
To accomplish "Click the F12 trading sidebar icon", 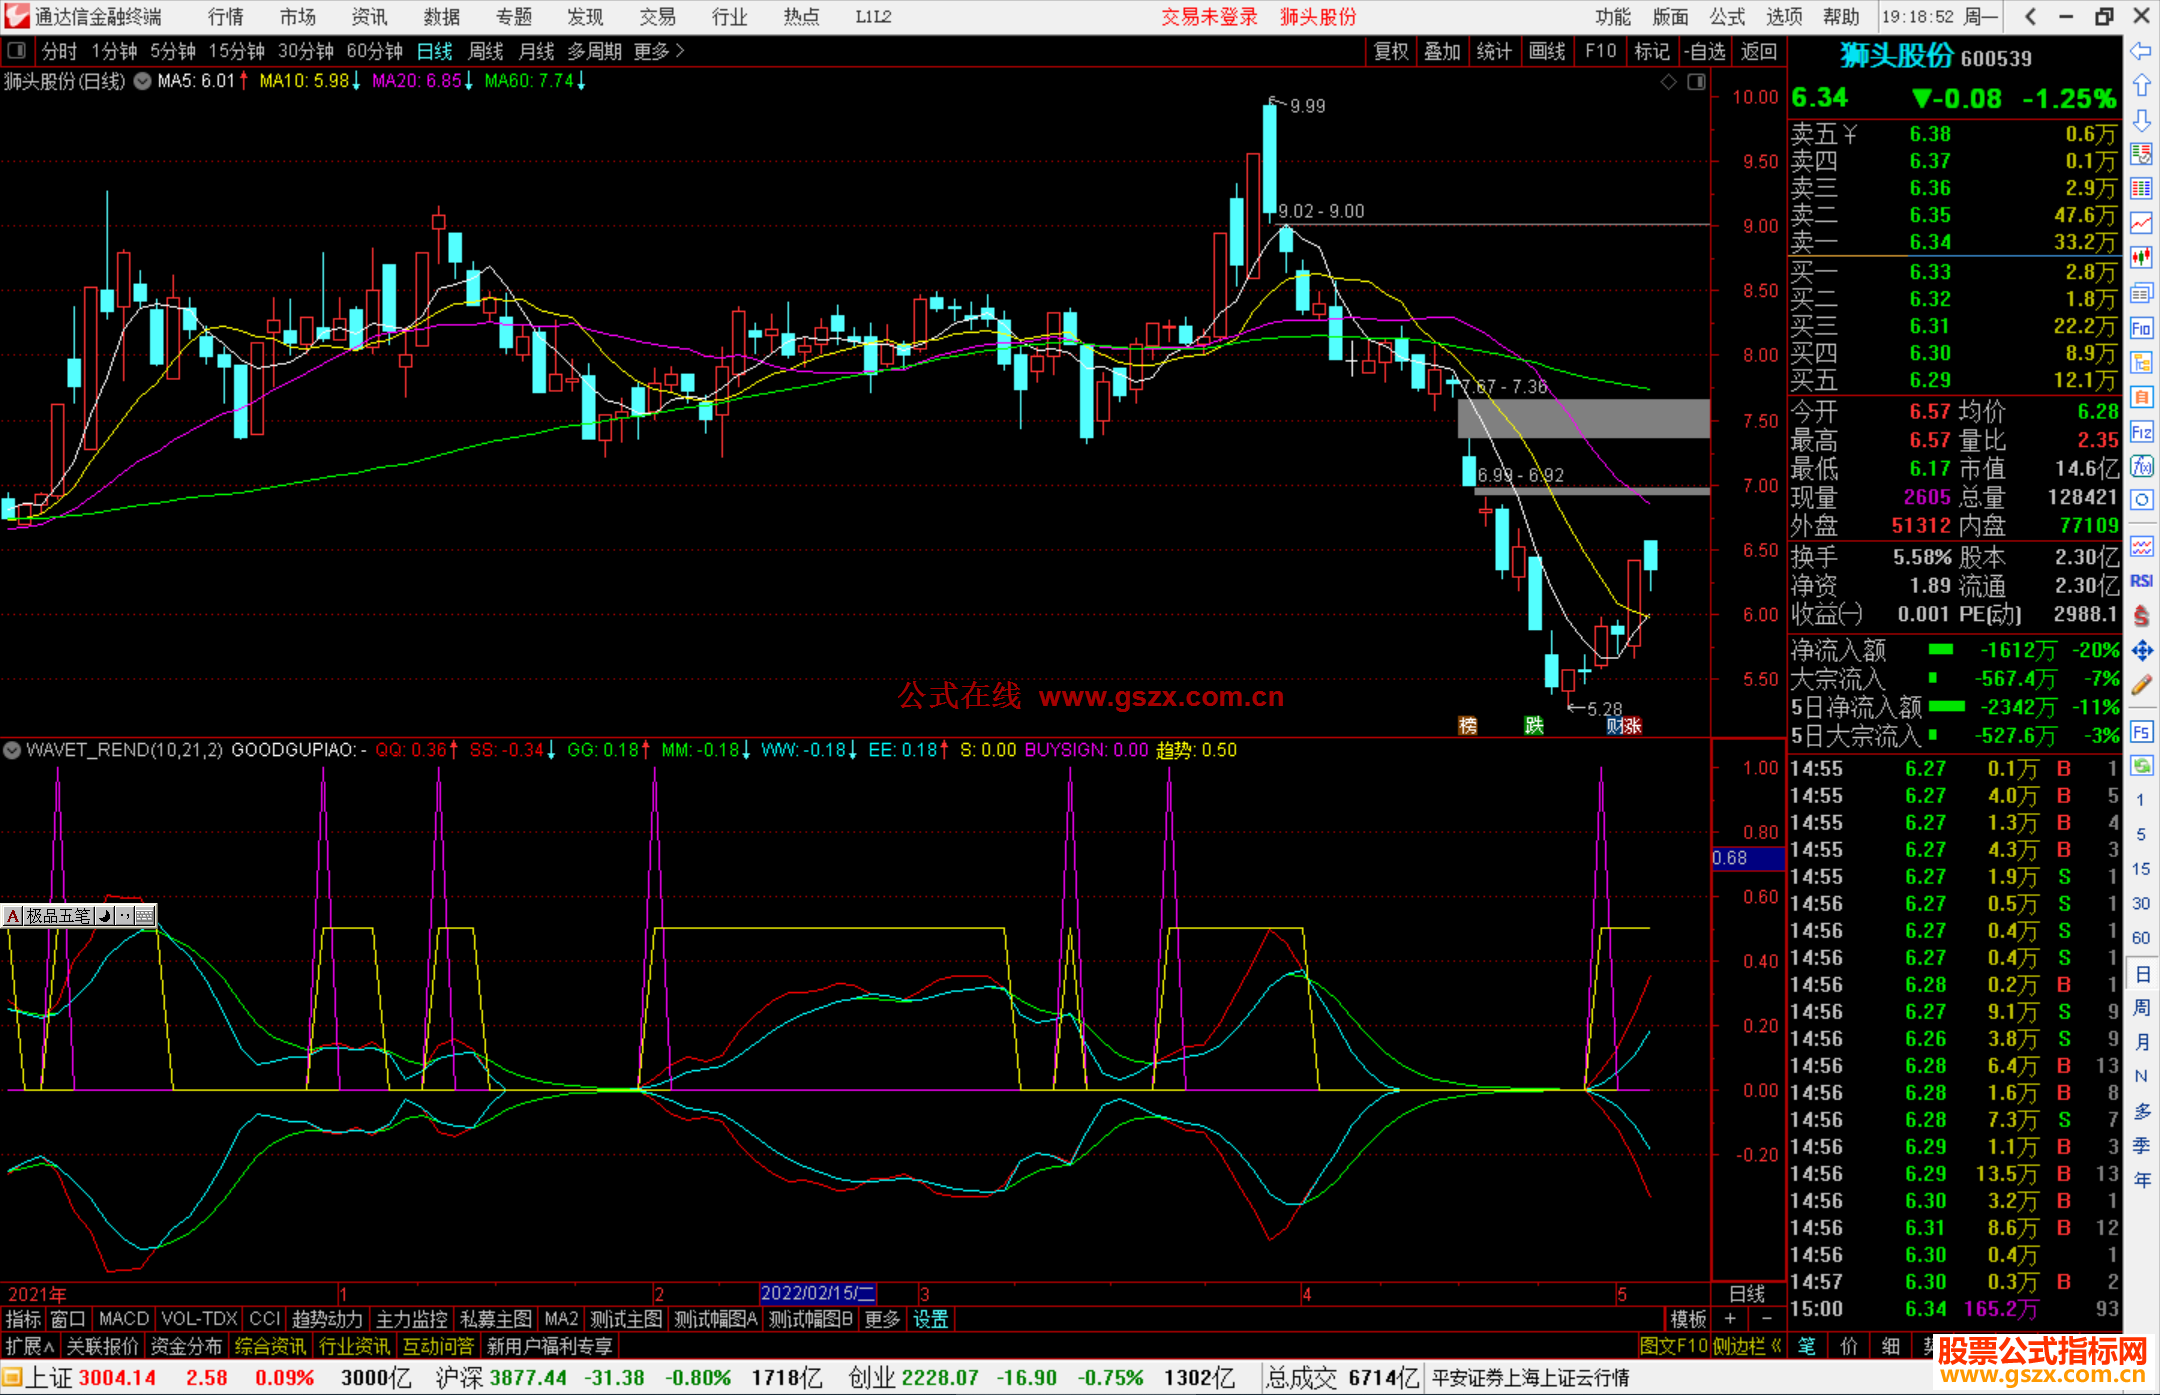I will (2141, 432).
